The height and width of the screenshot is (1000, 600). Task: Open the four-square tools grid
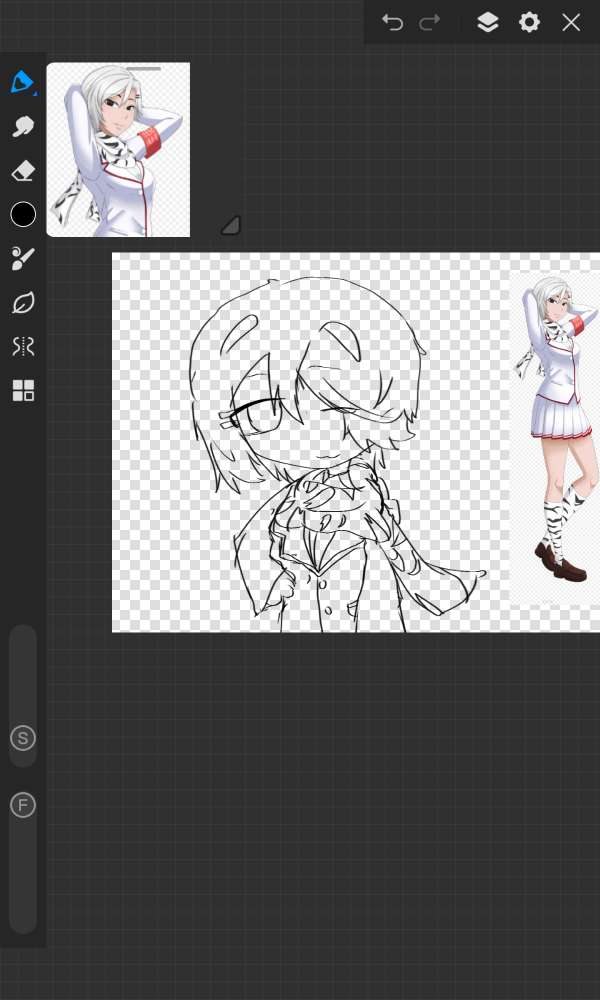[23, 390]
